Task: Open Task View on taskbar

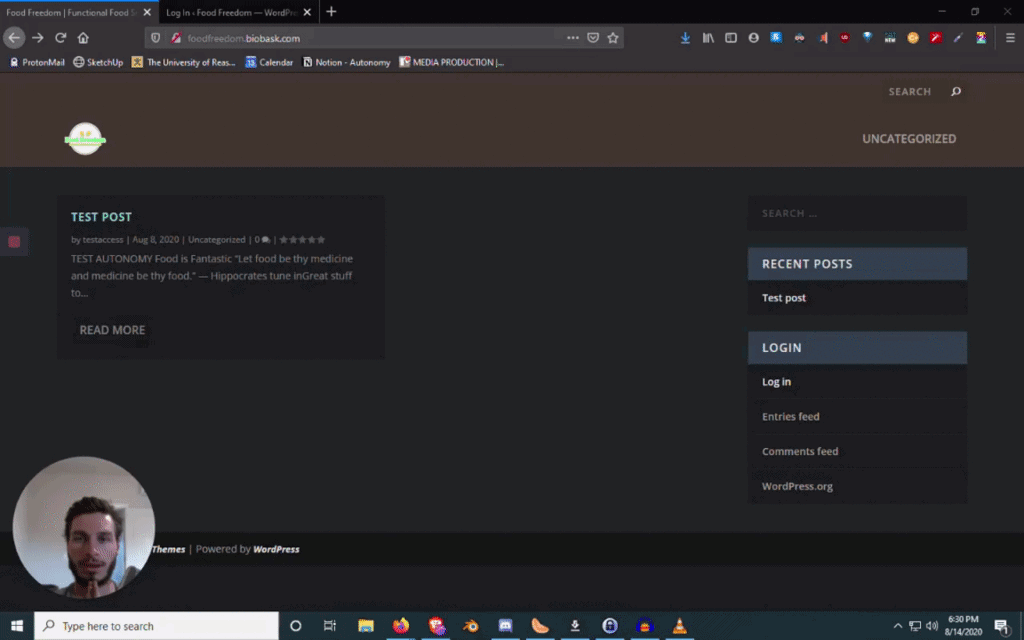Action: click(330, 626)
